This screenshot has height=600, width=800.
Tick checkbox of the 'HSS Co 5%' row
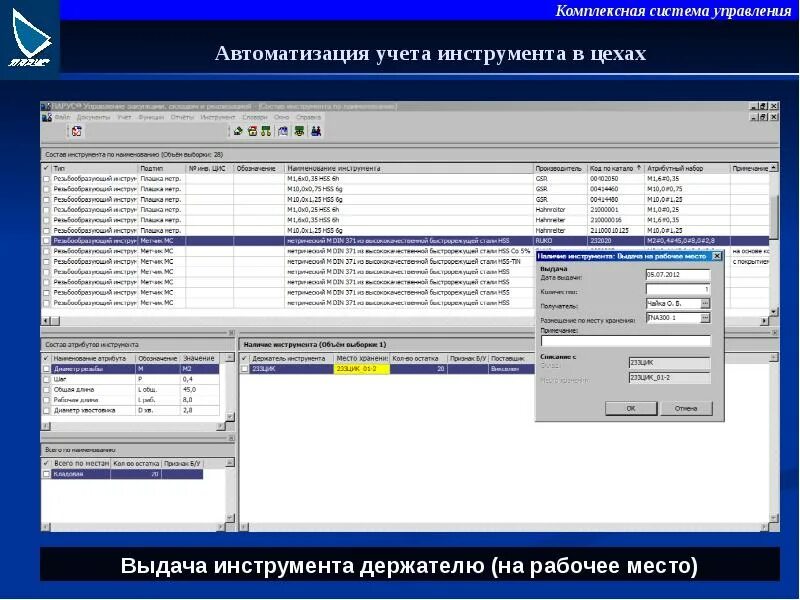pyautogui.click(x=47, y=252)
